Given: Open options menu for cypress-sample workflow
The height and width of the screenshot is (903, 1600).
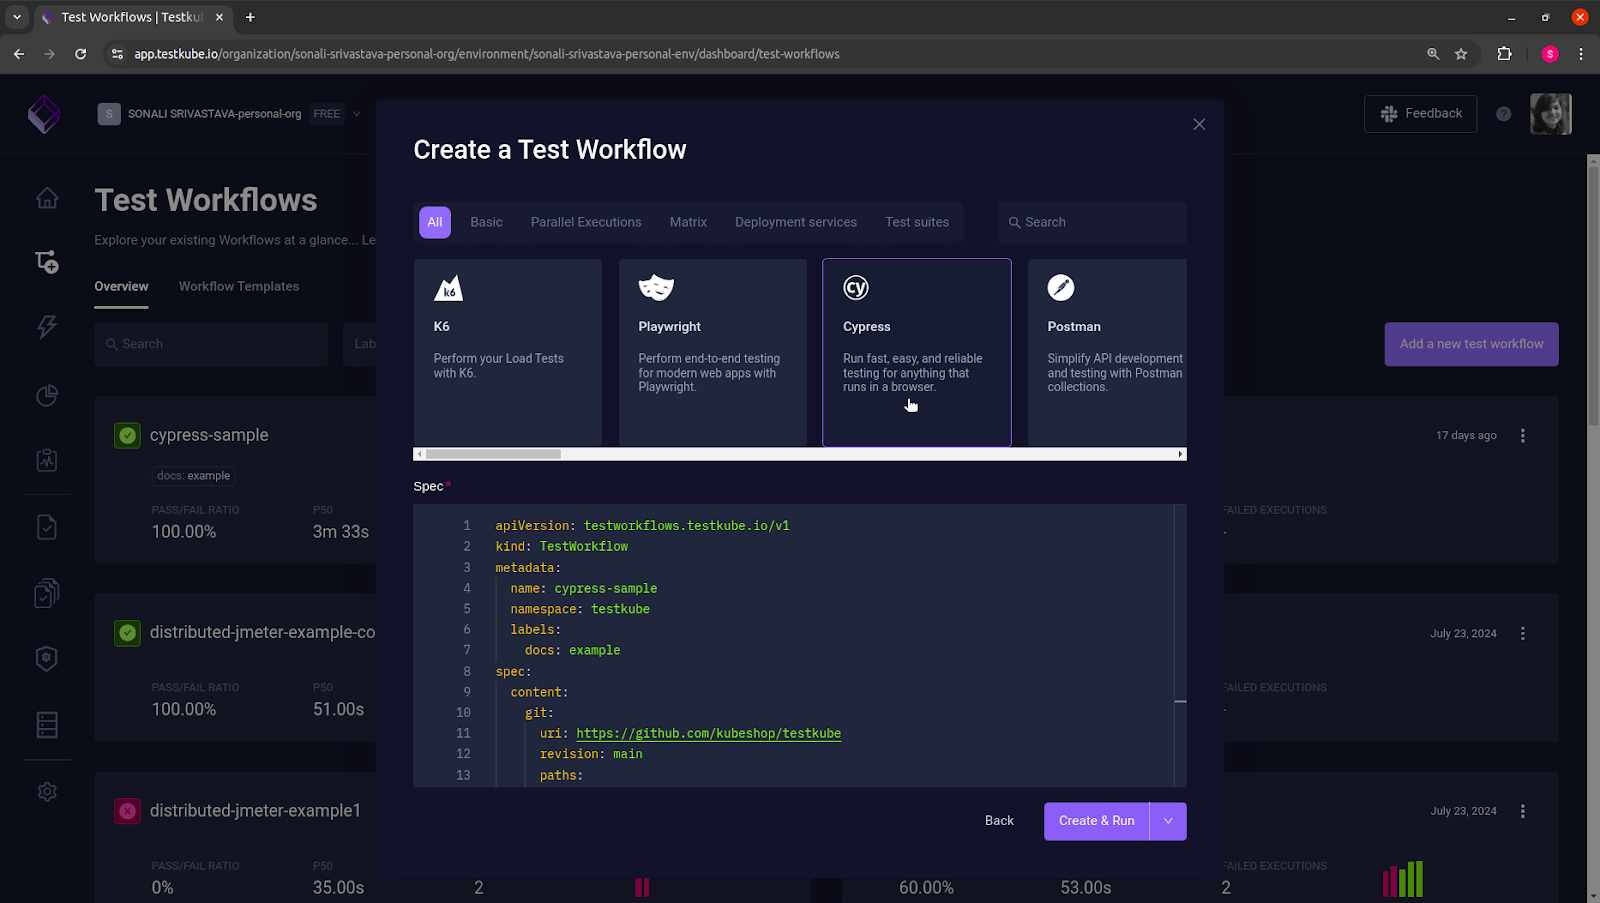Looking at the screenshot, I should (1523, 436).
